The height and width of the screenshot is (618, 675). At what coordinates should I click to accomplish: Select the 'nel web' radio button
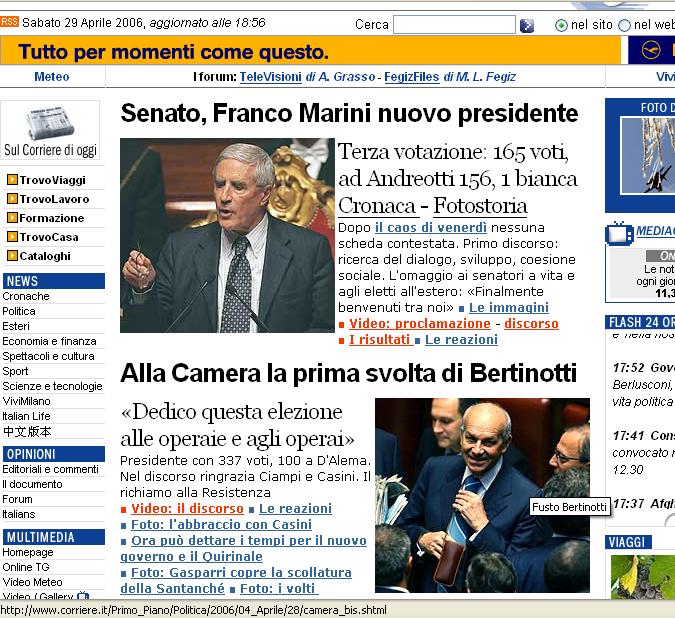[x=624, y=25]
